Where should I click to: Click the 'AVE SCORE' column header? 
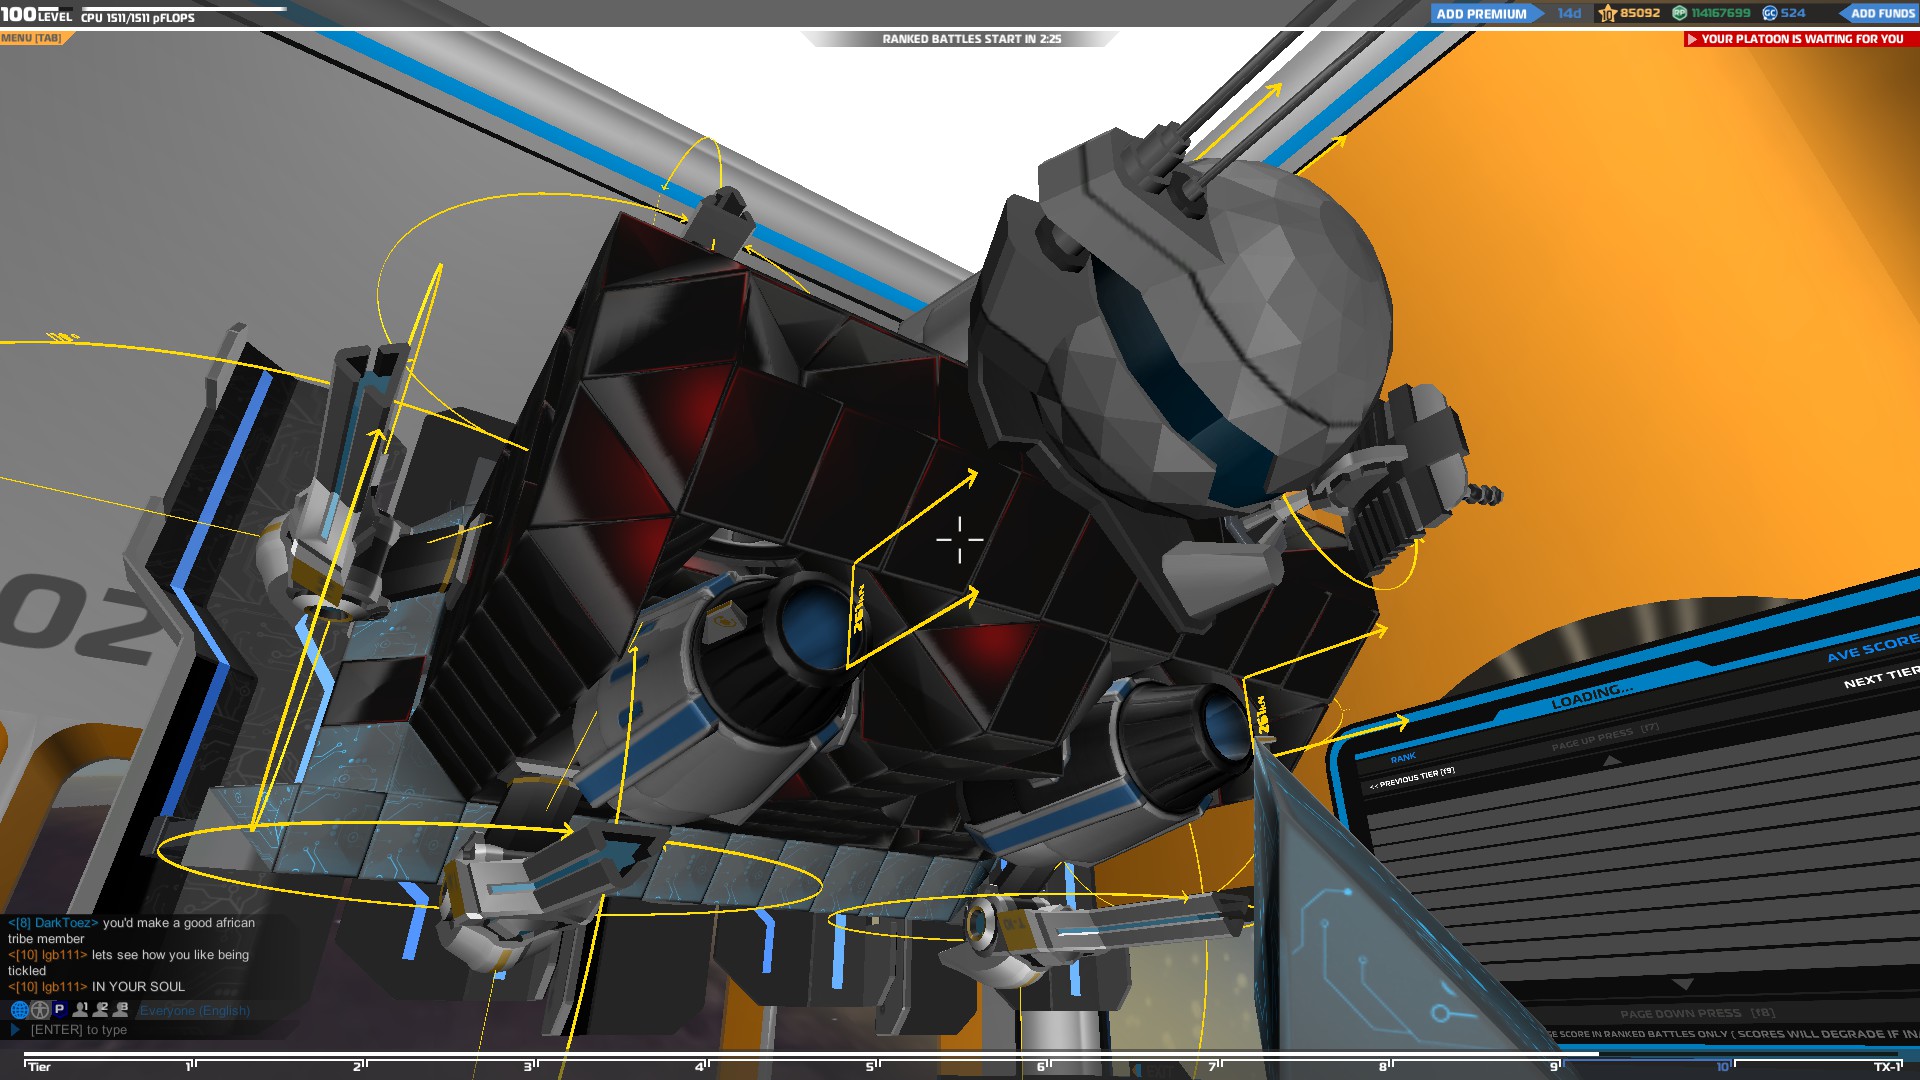point(1873,648)
